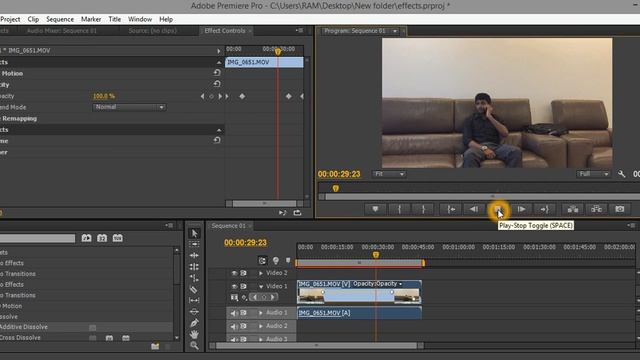The height and width of the screenshot is (360, 640).
Task: Switch to the Effect Controls tab
Action: pos(225,31)
